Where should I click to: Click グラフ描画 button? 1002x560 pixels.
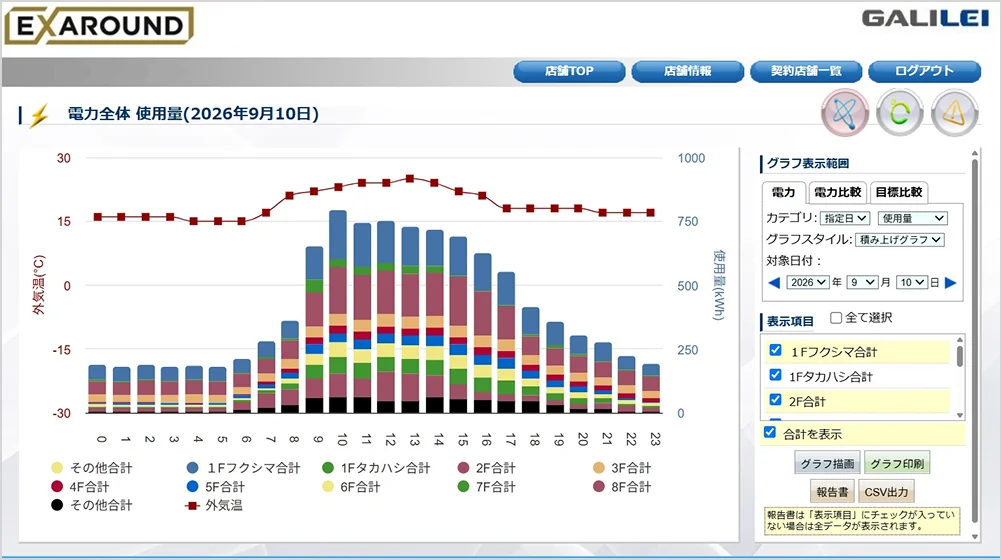pyautogui.click(x=828, y=463)
